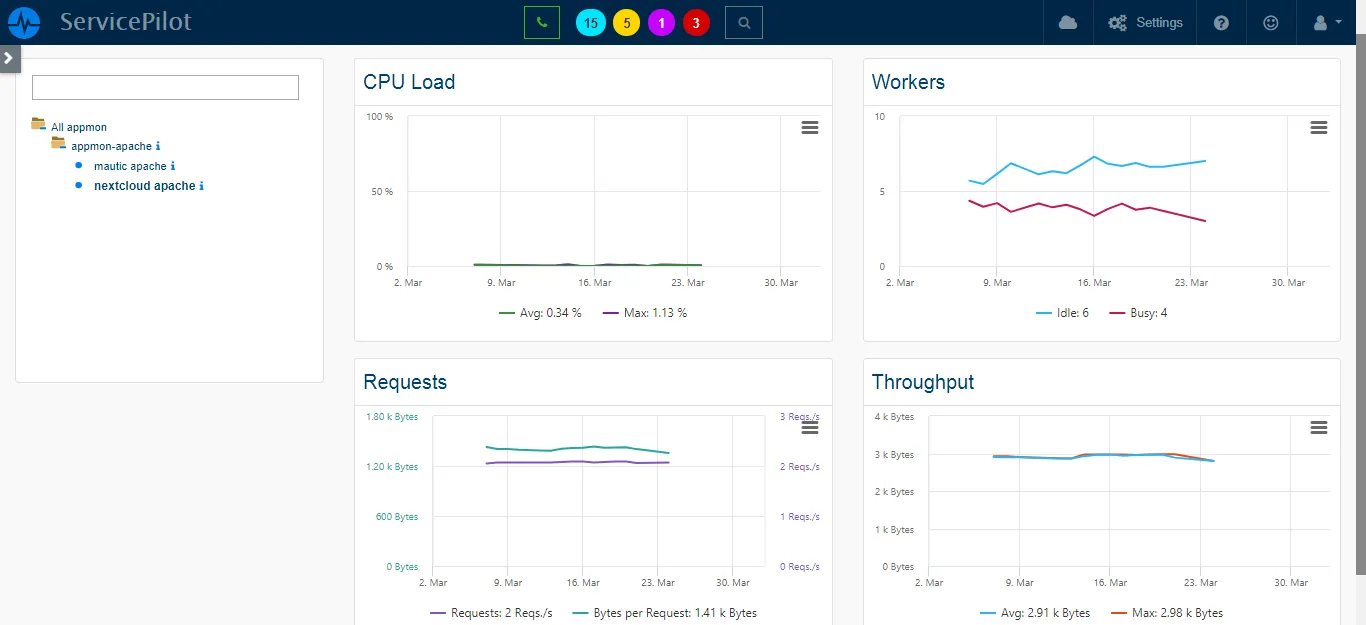Open the Workers chart context menu
The image size is (1366, 625).
tap(1318, 127)
